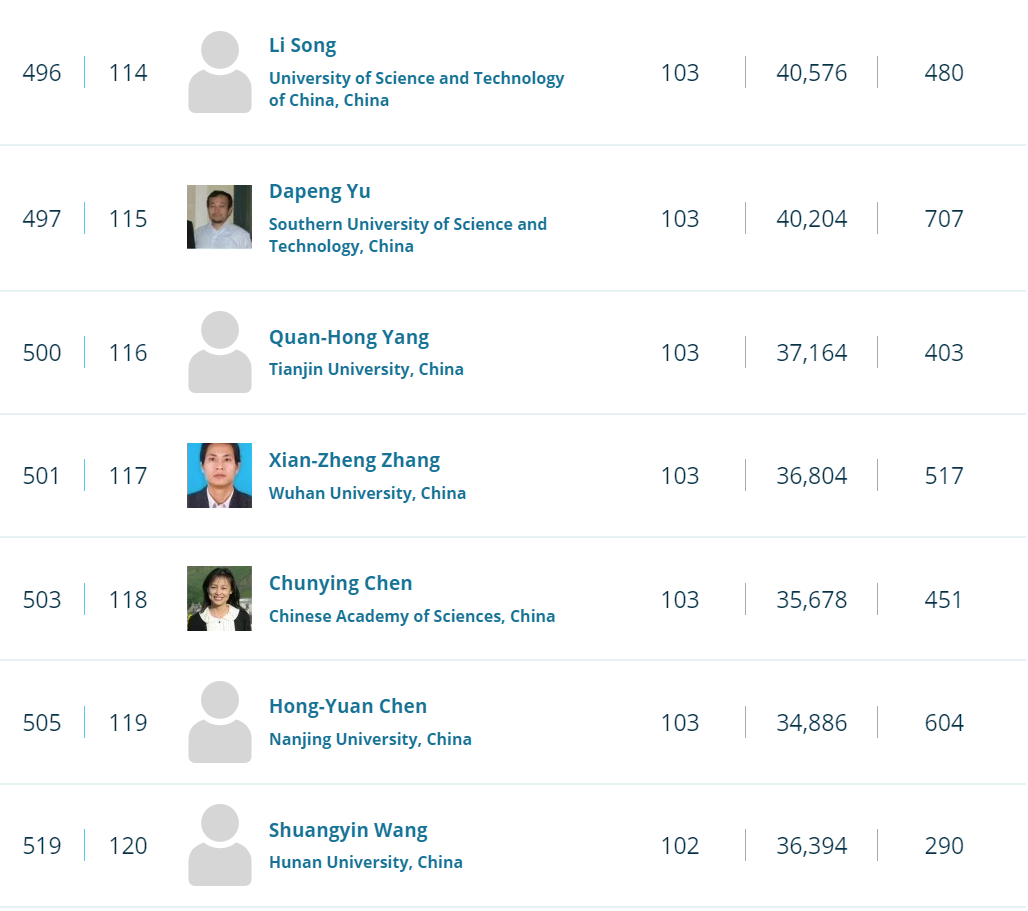Open the Li Song profile link
This screenshot has width=1028, height=911.
[x=302, y=46]
